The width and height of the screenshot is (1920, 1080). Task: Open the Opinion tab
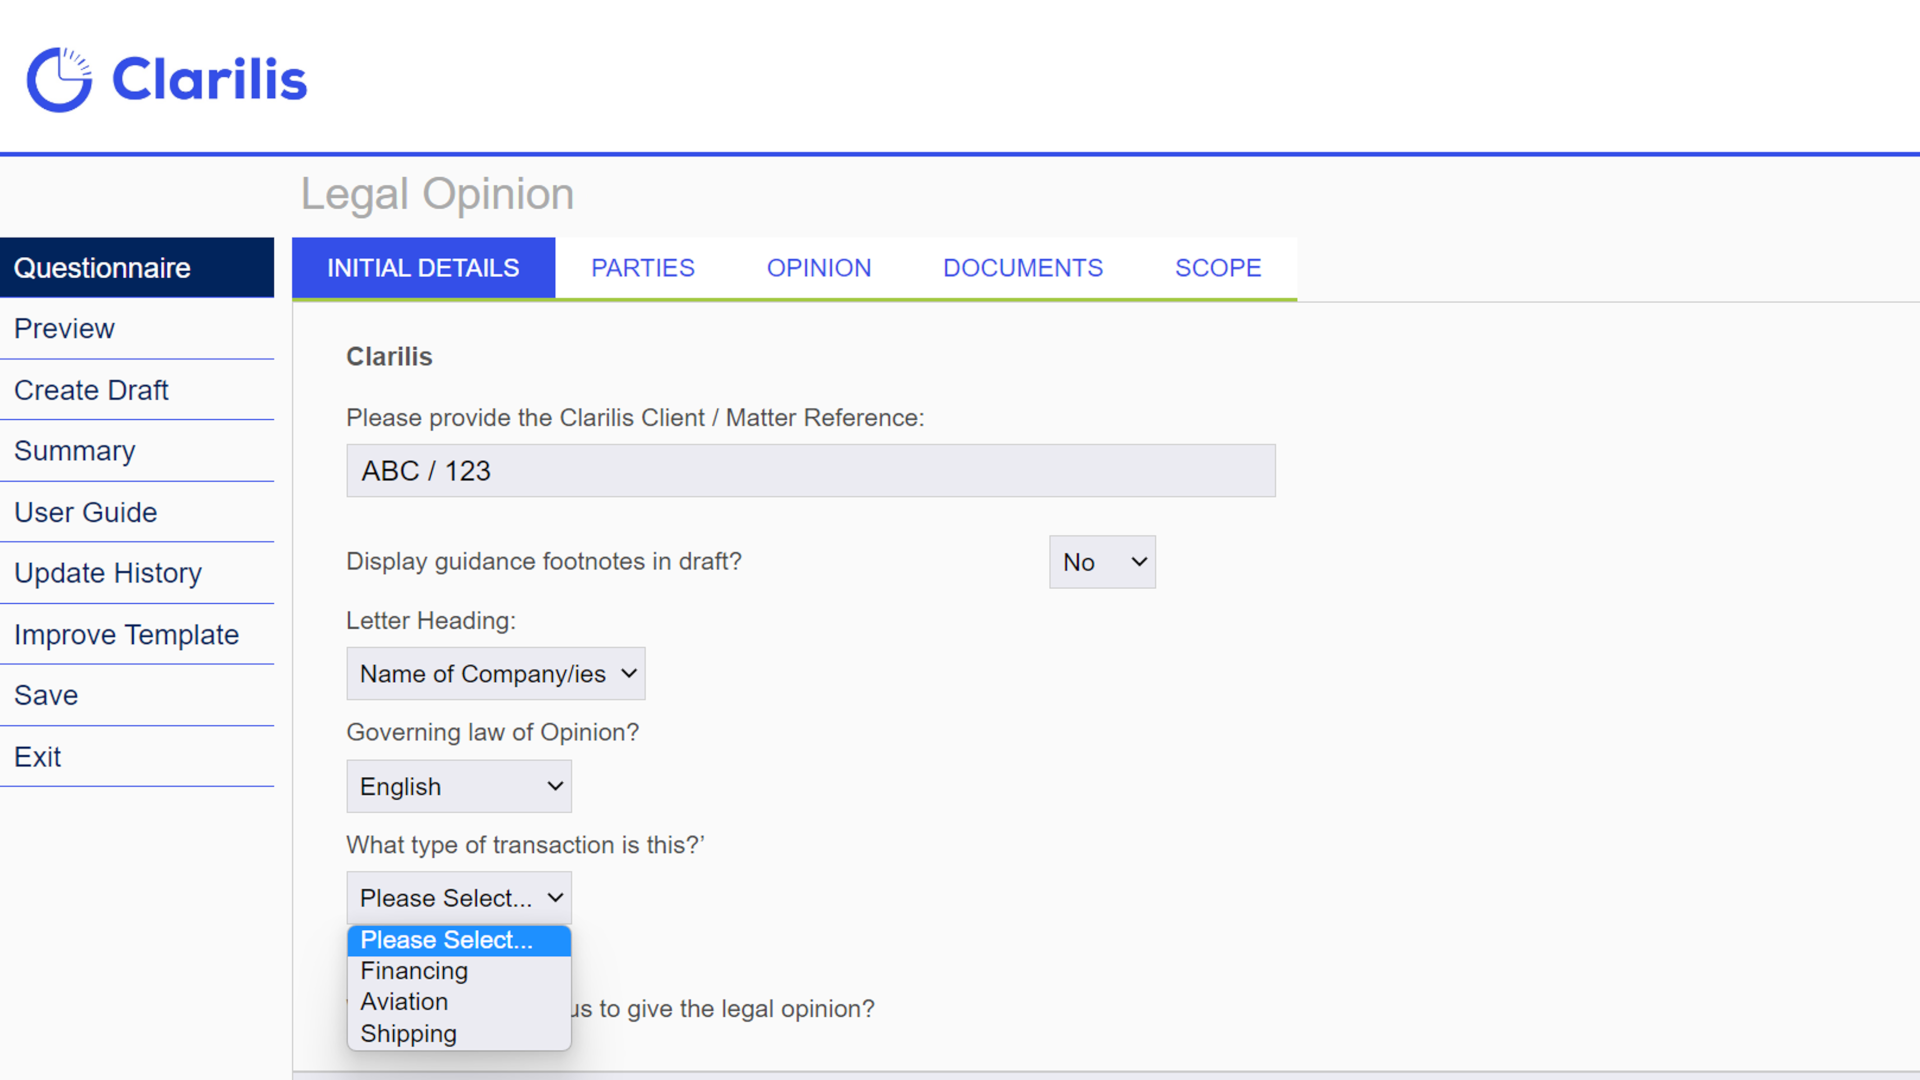pyautogui.click(x=819, y=268)
